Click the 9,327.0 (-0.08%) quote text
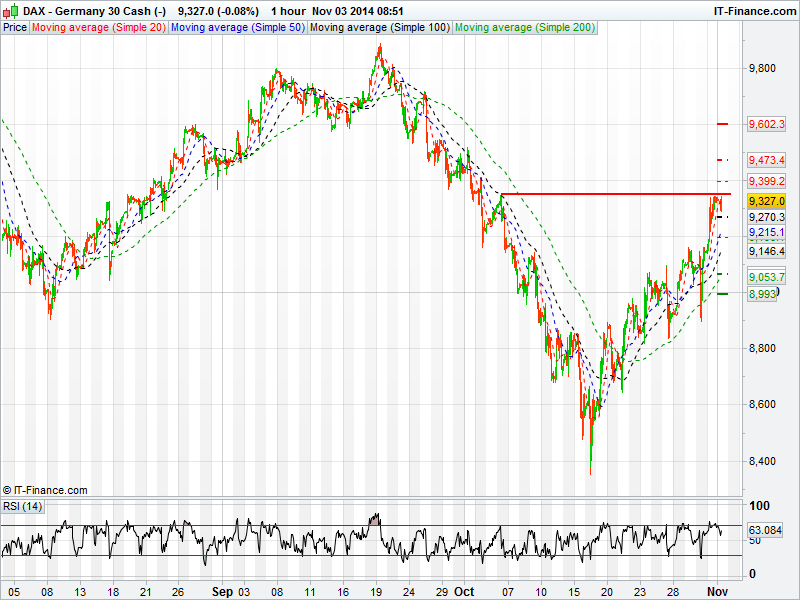This screenshot has height=600, width=800. (x=218, y=11)
